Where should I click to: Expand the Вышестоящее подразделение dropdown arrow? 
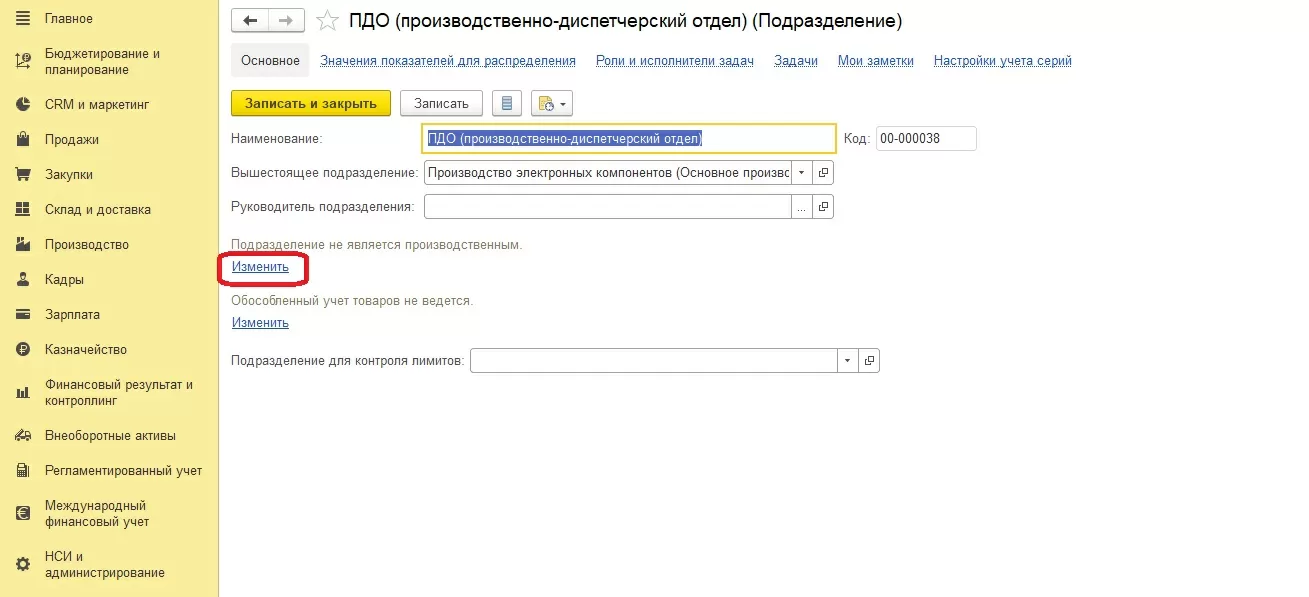click(802, 173)
